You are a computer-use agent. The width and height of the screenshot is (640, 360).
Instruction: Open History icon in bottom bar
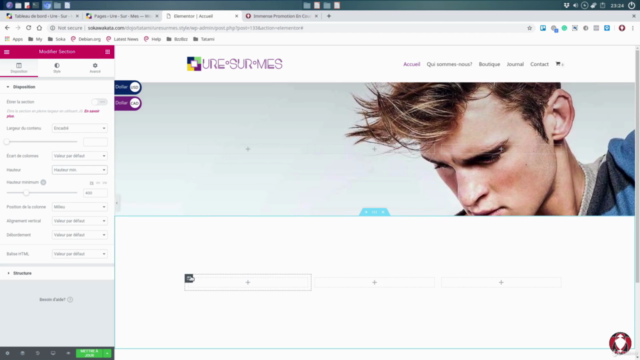(x=38, y=353)
